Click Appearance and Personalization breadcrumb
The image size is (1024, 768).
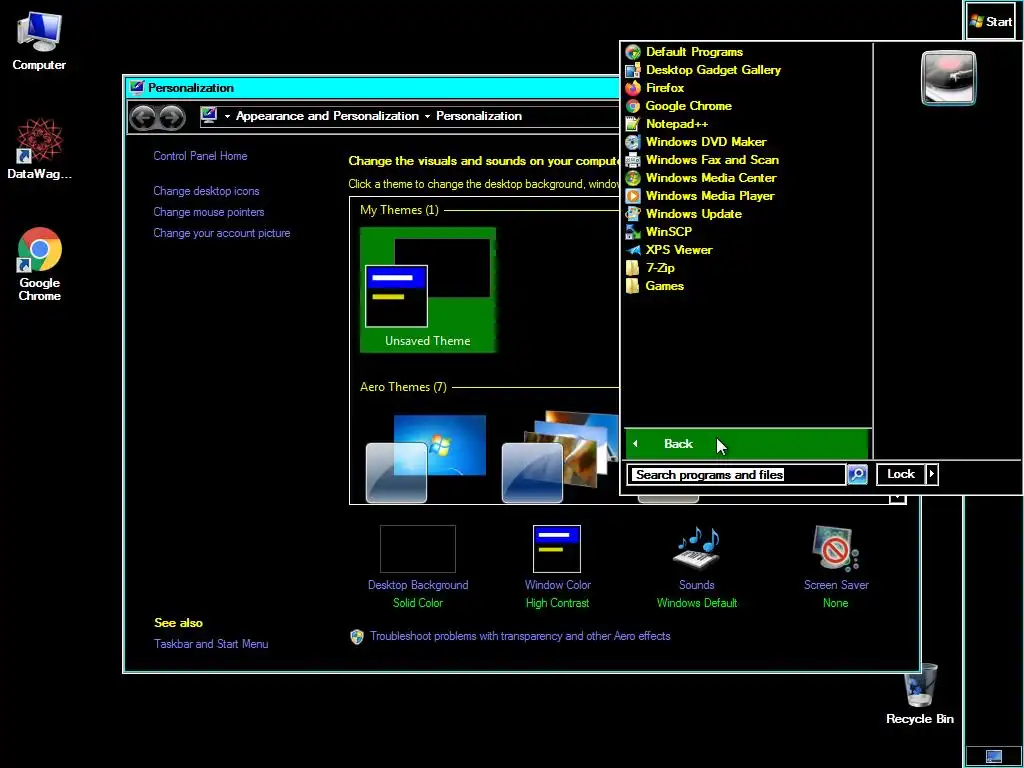coord(327,116)
